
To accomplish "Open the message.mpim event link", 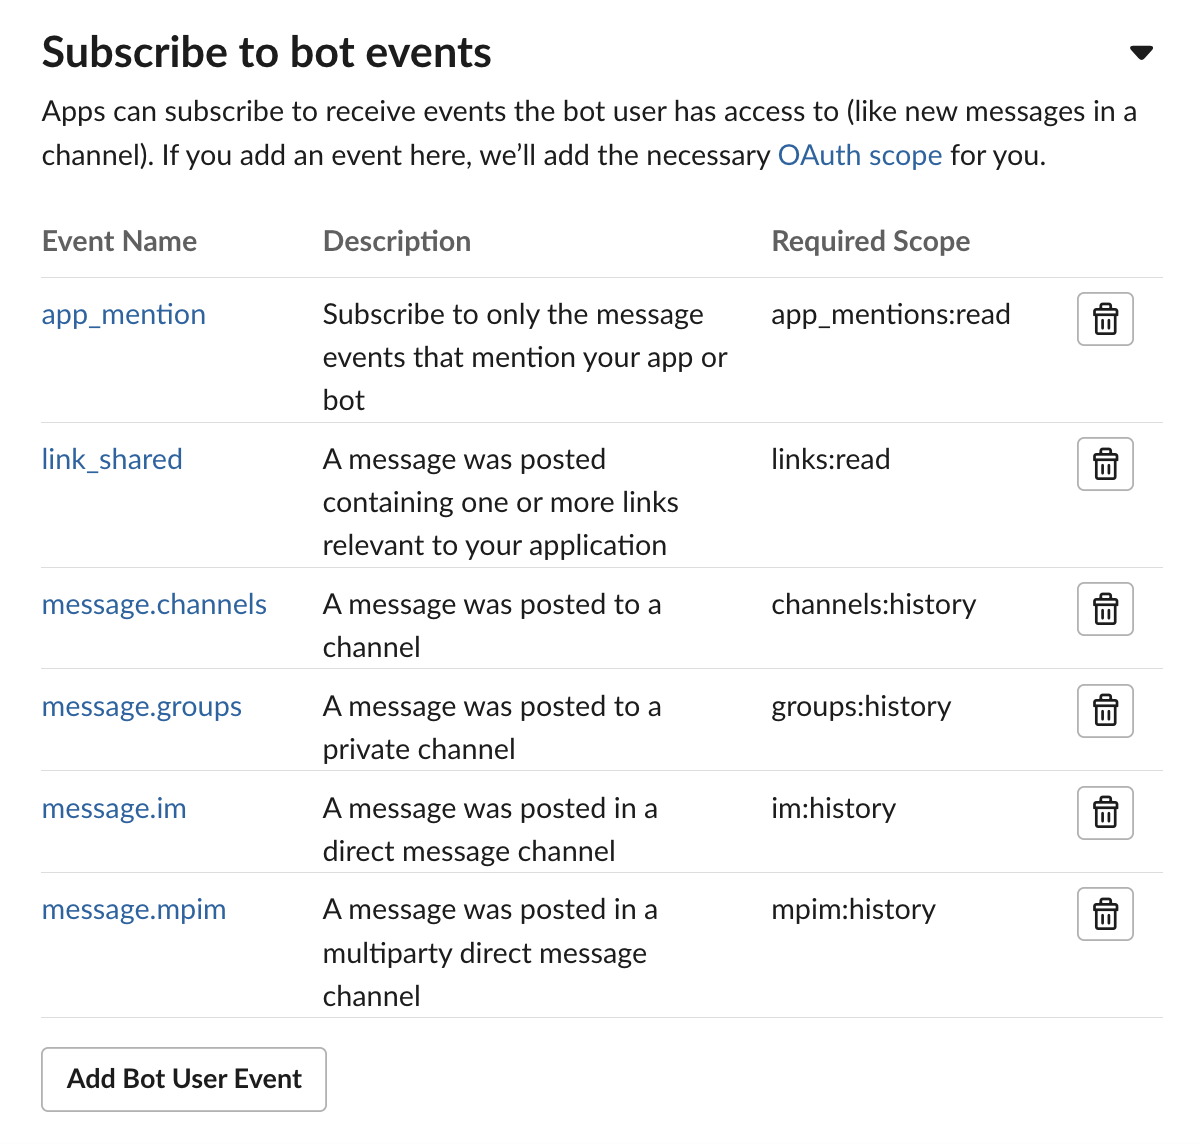I will 134,910.
